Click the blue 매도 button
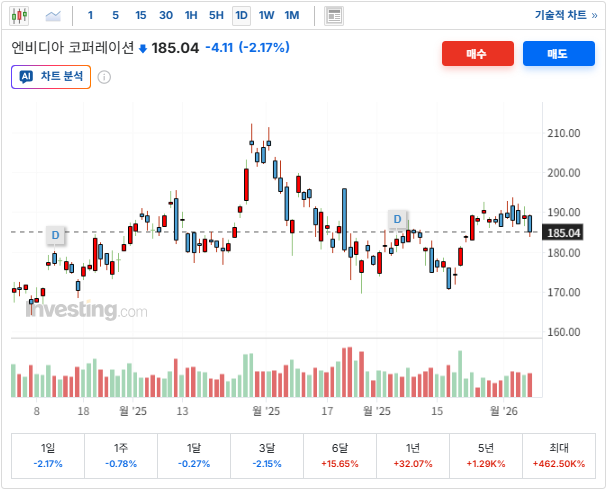The width and height of the screenshot is (607, 490). click(559, 53)
